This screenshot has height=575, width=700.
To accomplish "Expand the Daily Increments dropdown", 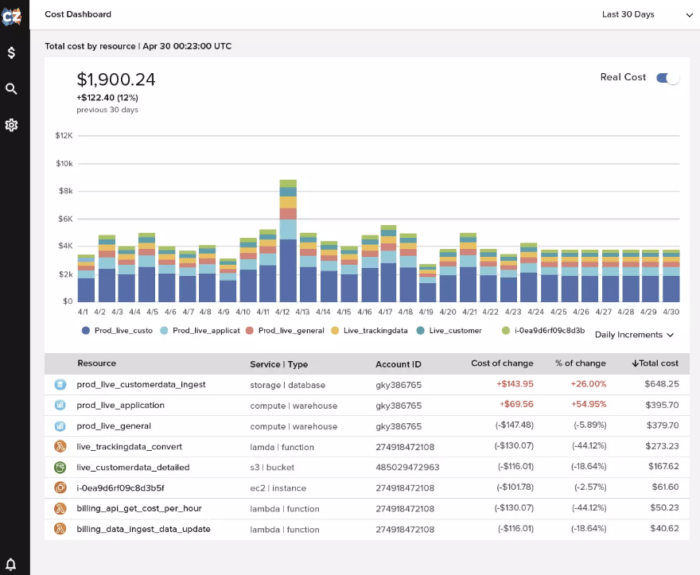I will coord(634,335).
